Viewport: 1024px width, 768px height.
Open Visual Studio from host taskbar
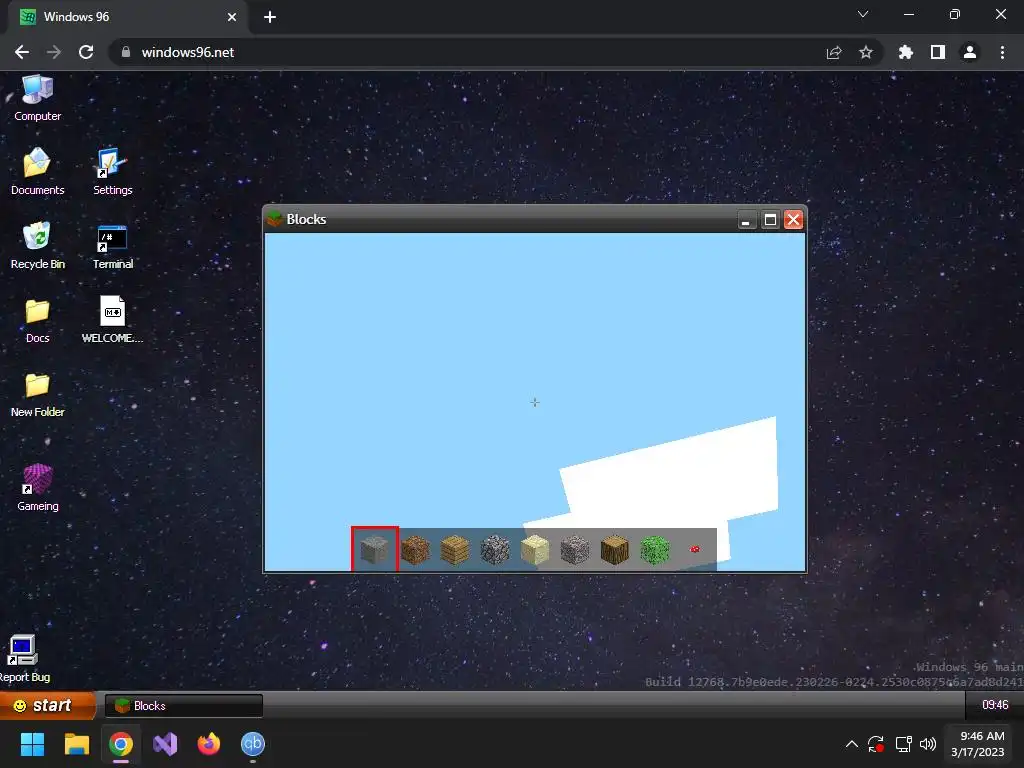165,744
